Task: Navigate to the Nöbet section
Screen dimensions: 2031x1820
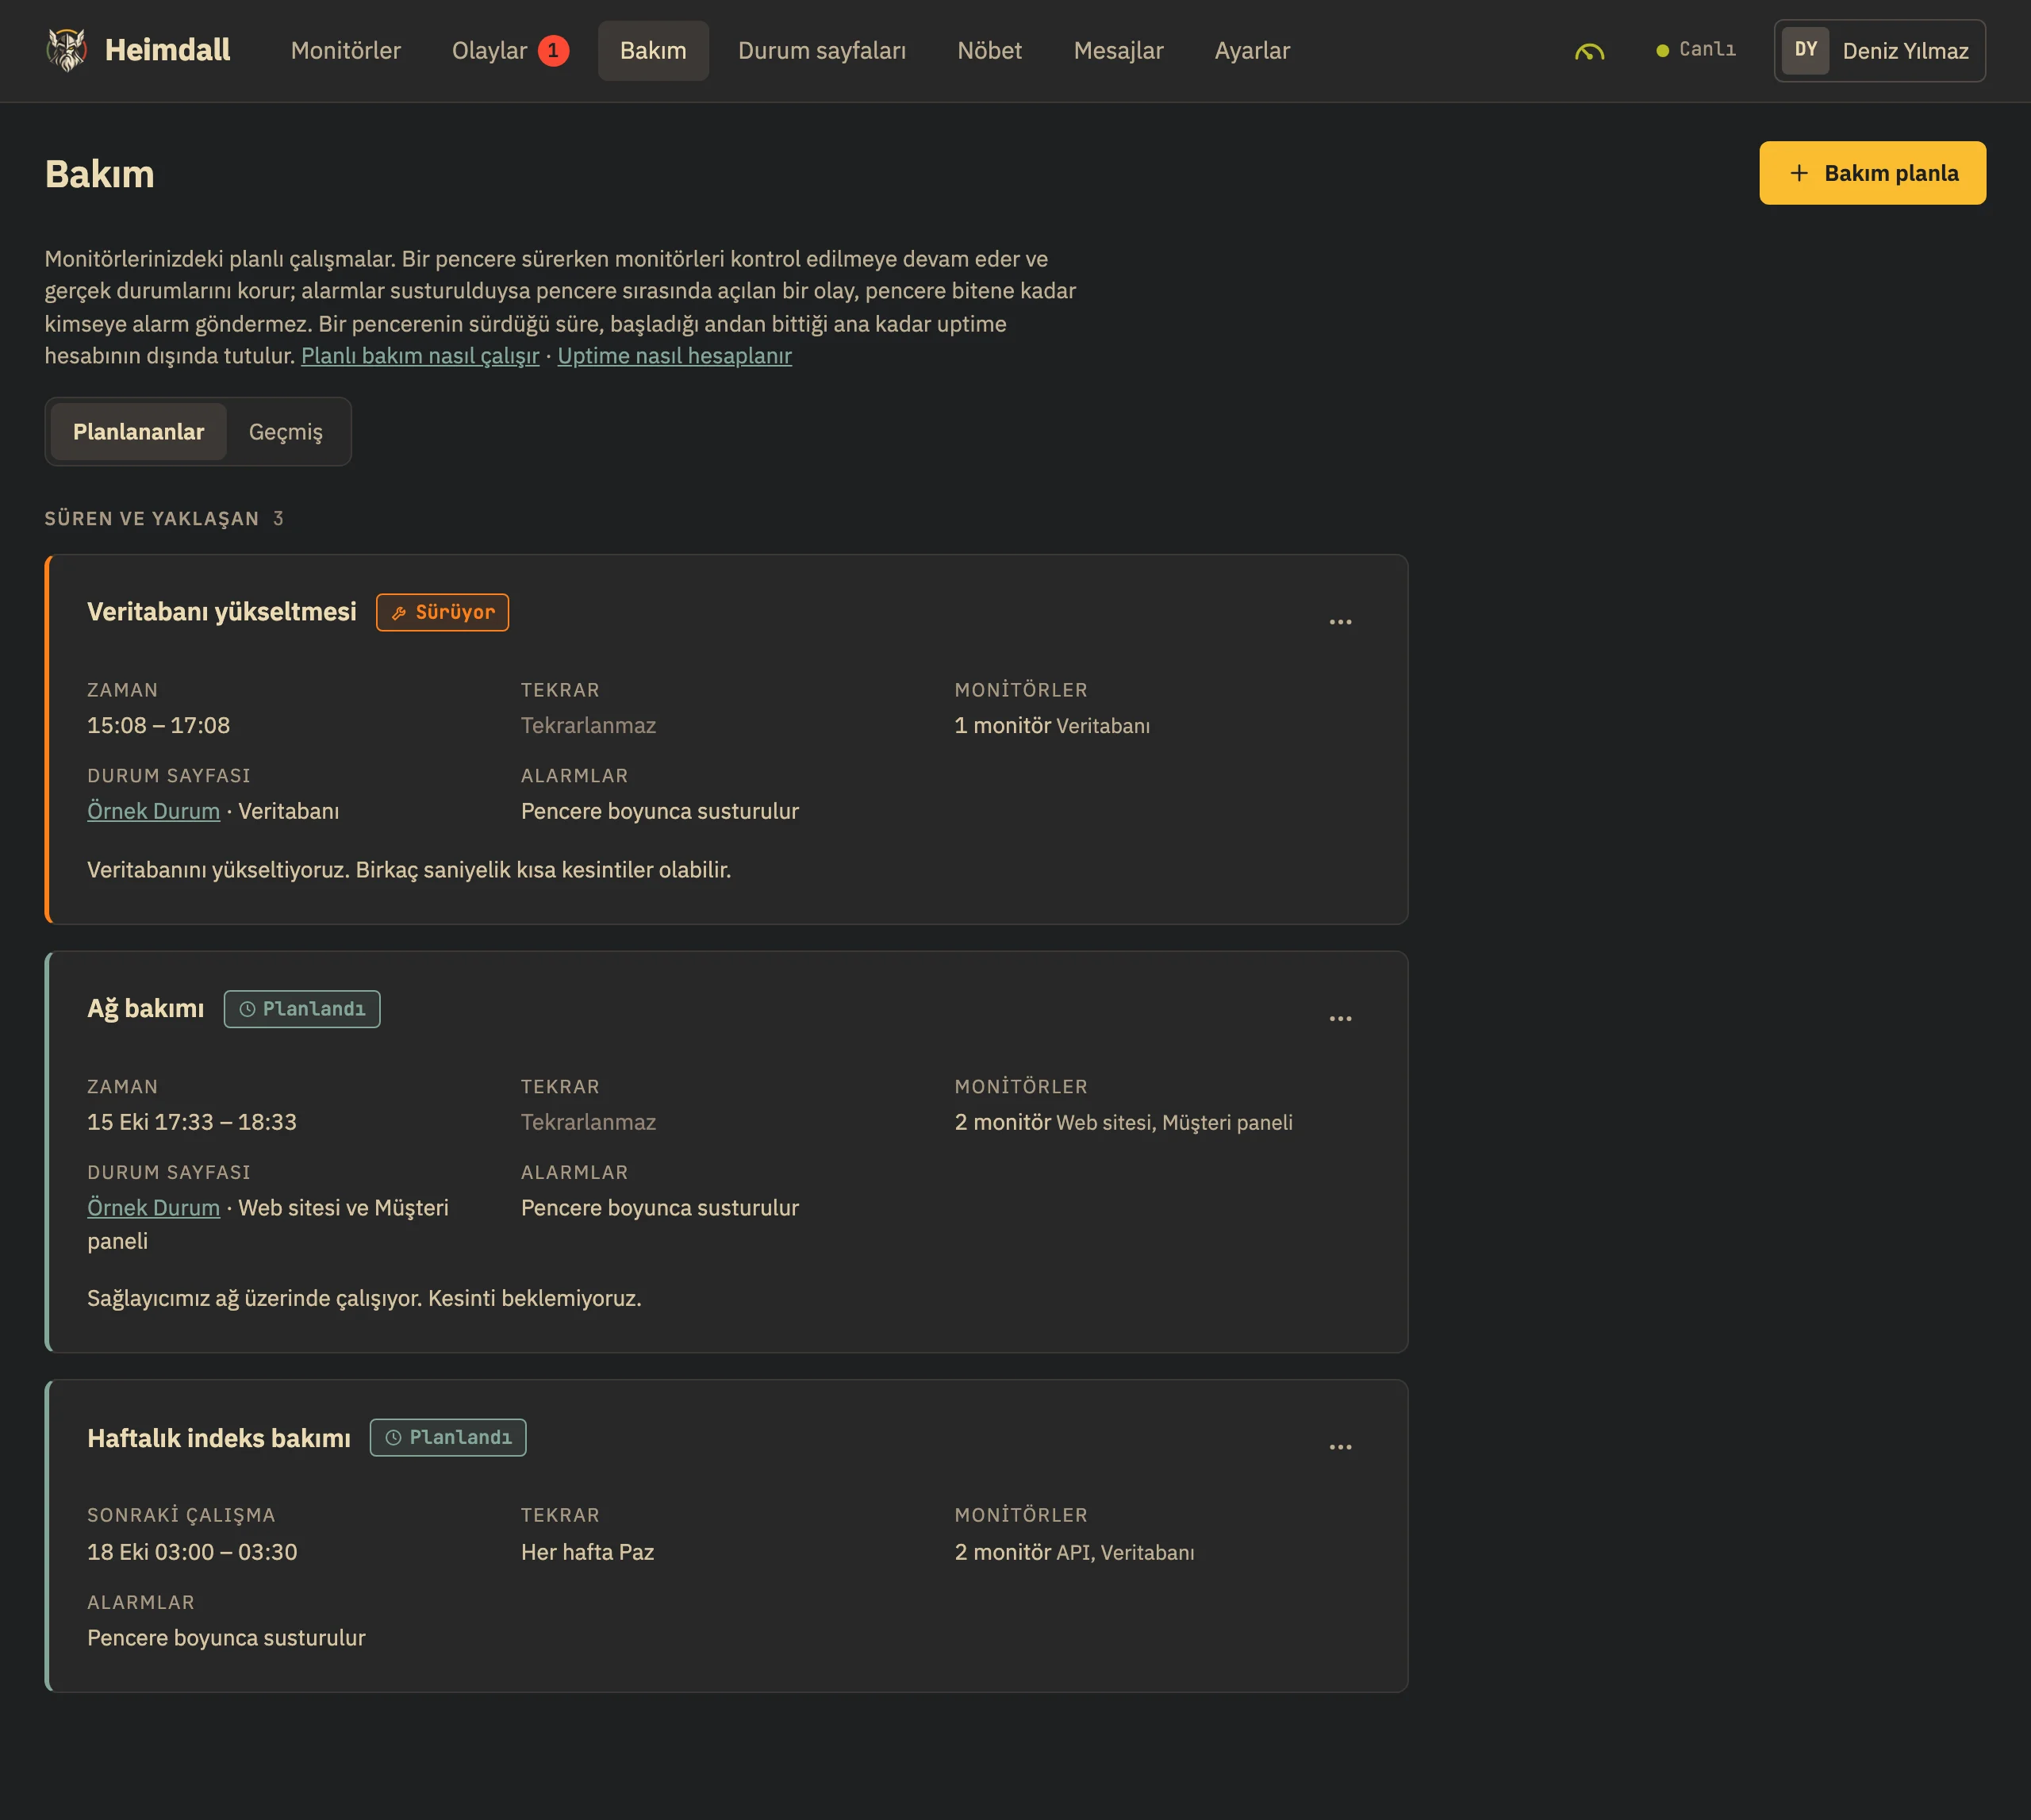Action: pyautogui.click(x=989, y=50)
